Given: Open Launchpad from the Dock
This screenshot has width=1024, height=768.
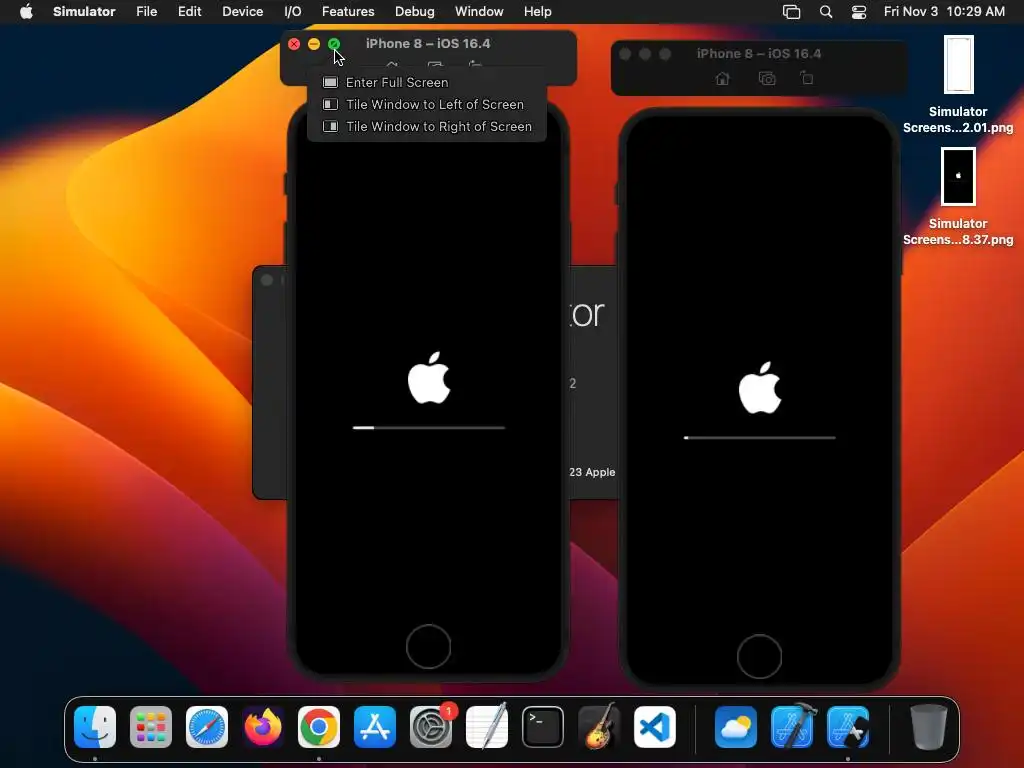Looking at the screenshot, I should pos(151,727).
